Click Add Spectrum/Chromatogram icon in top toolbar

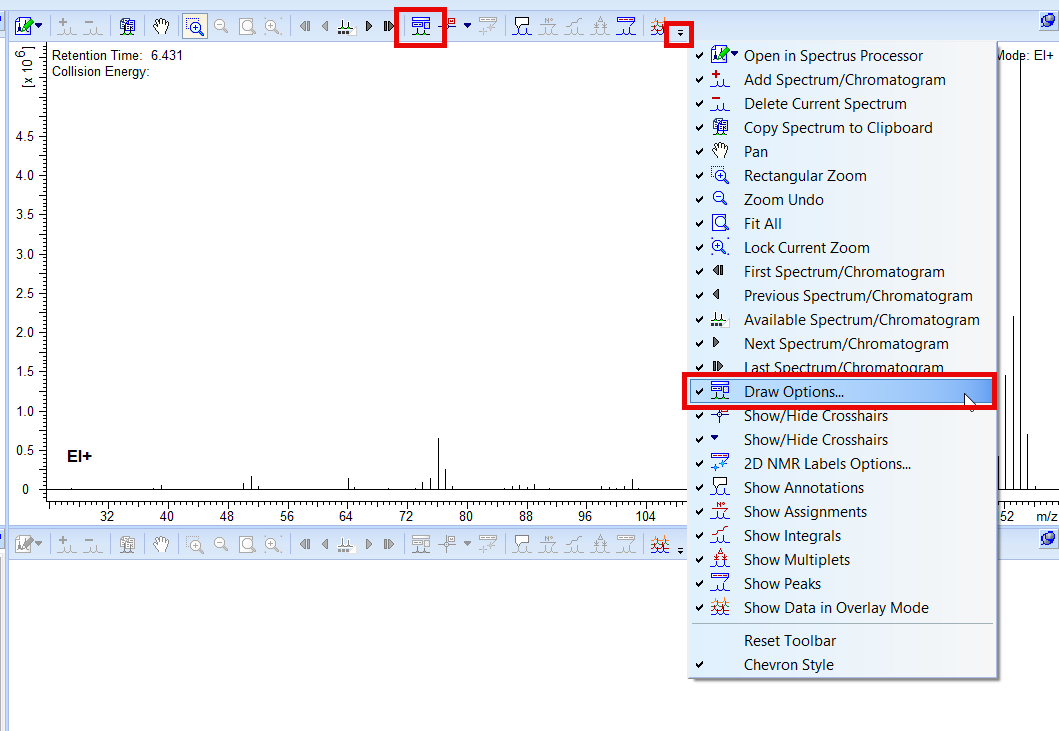pyautogui.click(x=66, y=27)
